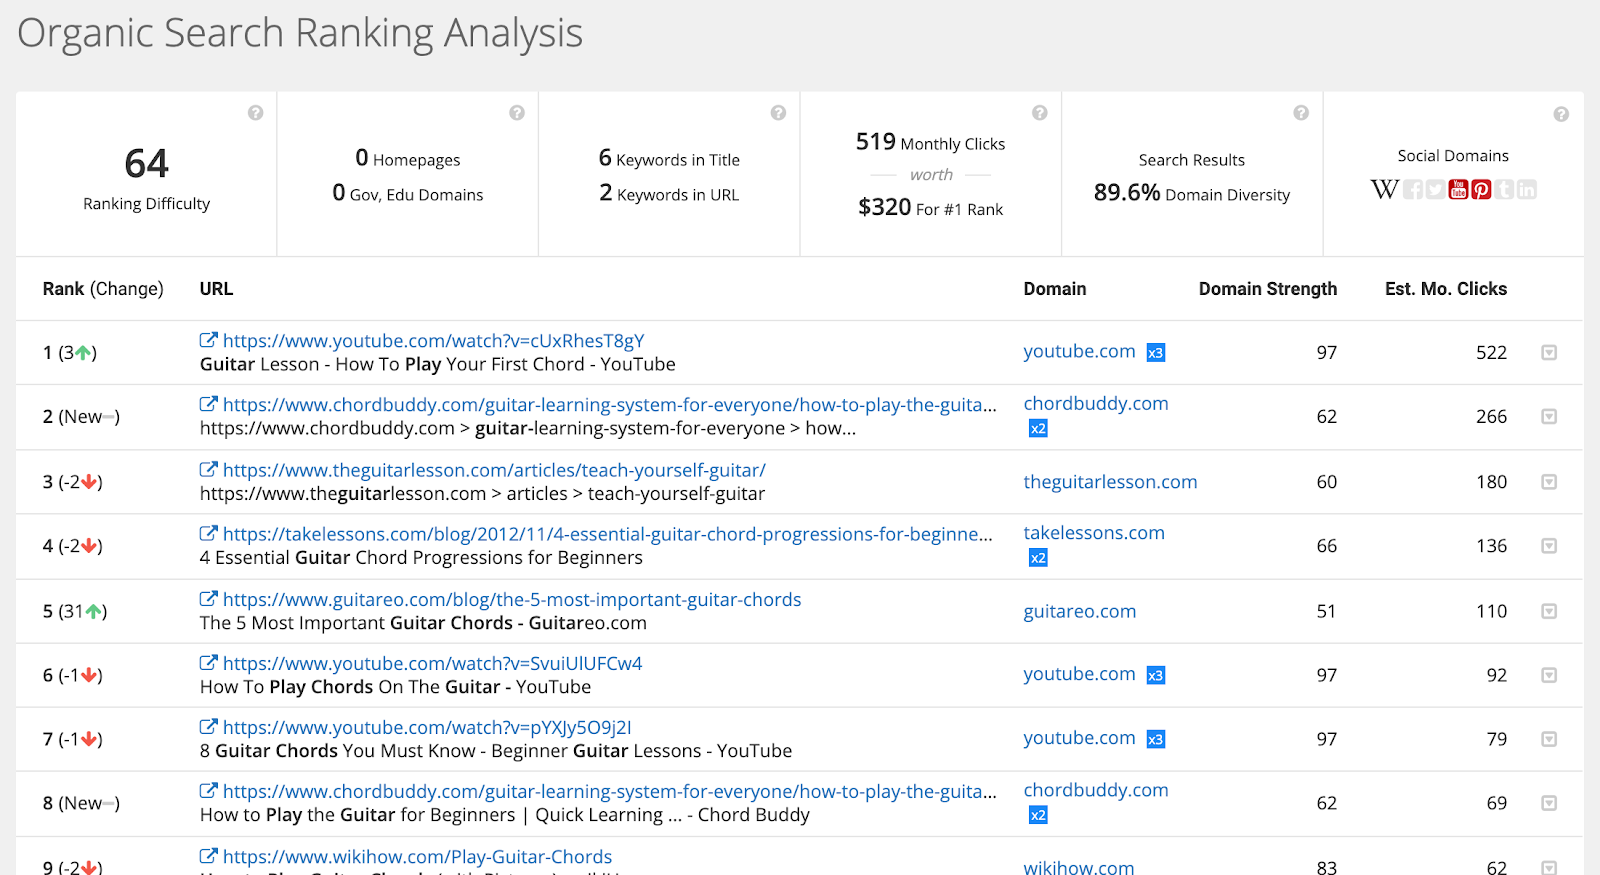Screen dimensions: 1600x875
Task: Expand row options dropdown for rank 8
Action: tap(1549, 803)
